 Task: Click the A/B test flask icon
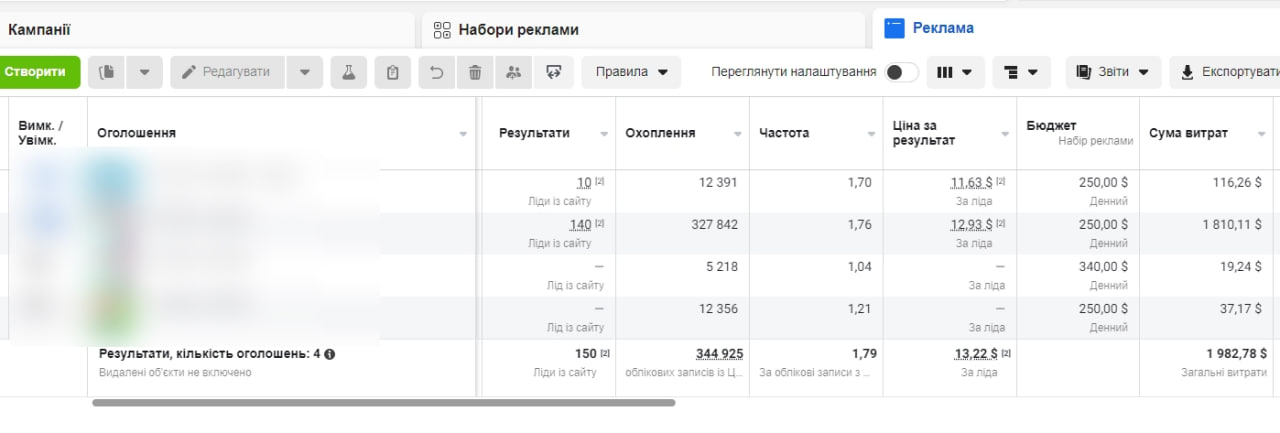coord(348,72)
